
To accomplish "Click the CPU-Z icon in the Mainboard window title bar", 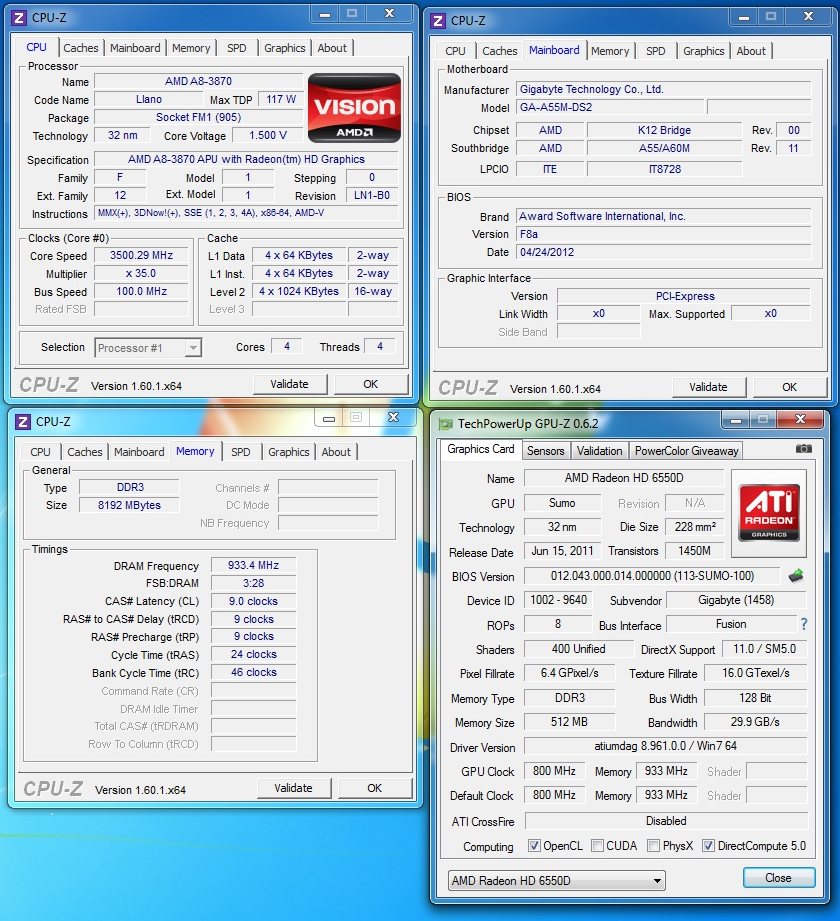I will 438,20.
